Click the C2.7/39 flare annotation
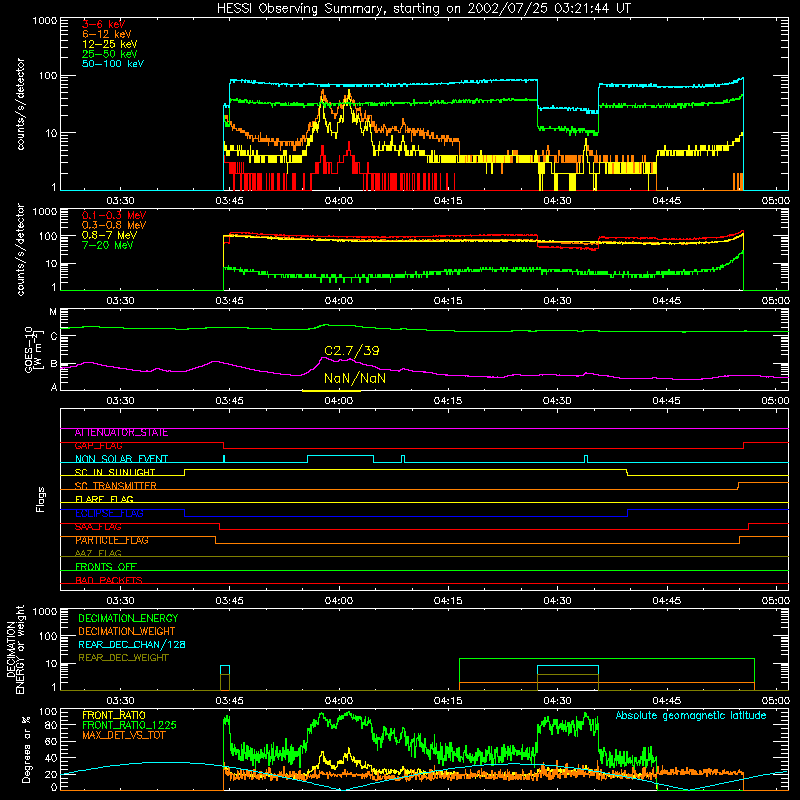 point(352,351)
